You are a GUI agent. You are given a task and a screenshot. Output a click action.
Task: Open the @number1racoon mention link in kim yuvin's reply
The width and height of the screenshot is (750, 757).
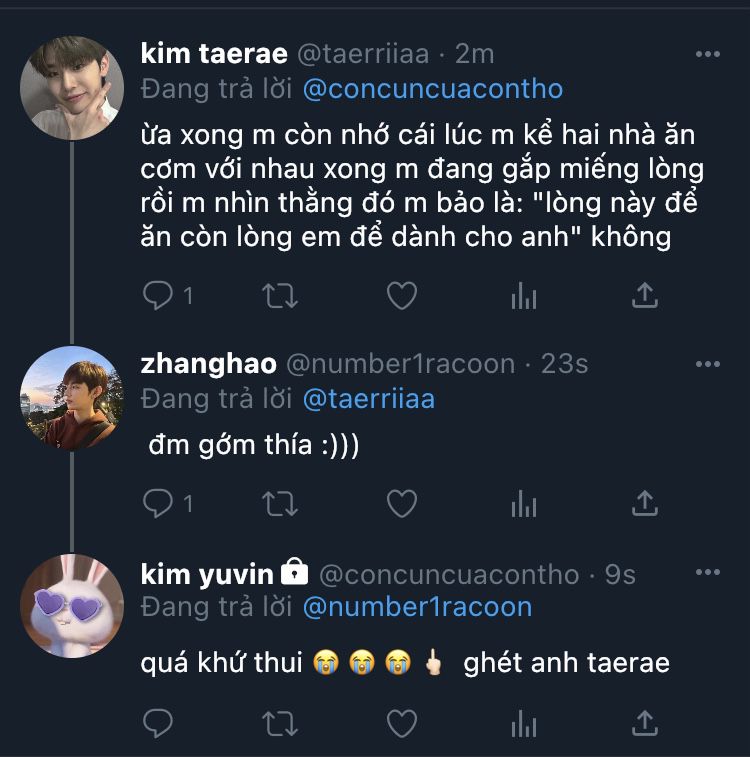417,607
